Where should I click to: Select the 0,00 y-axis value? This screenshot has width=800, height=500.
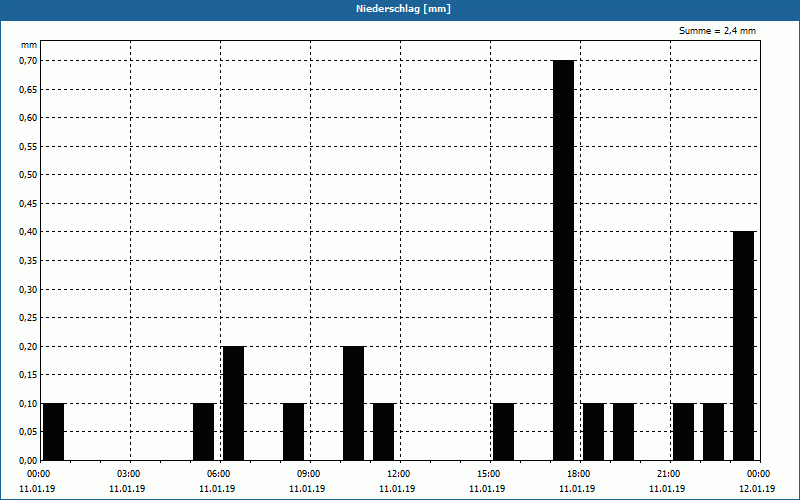[x=29, y=461]
